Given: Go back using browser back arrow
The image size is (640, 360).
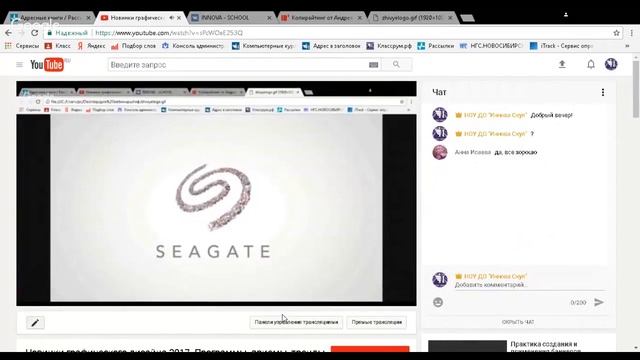Looking at the screenshot, I should coord(8,33).
